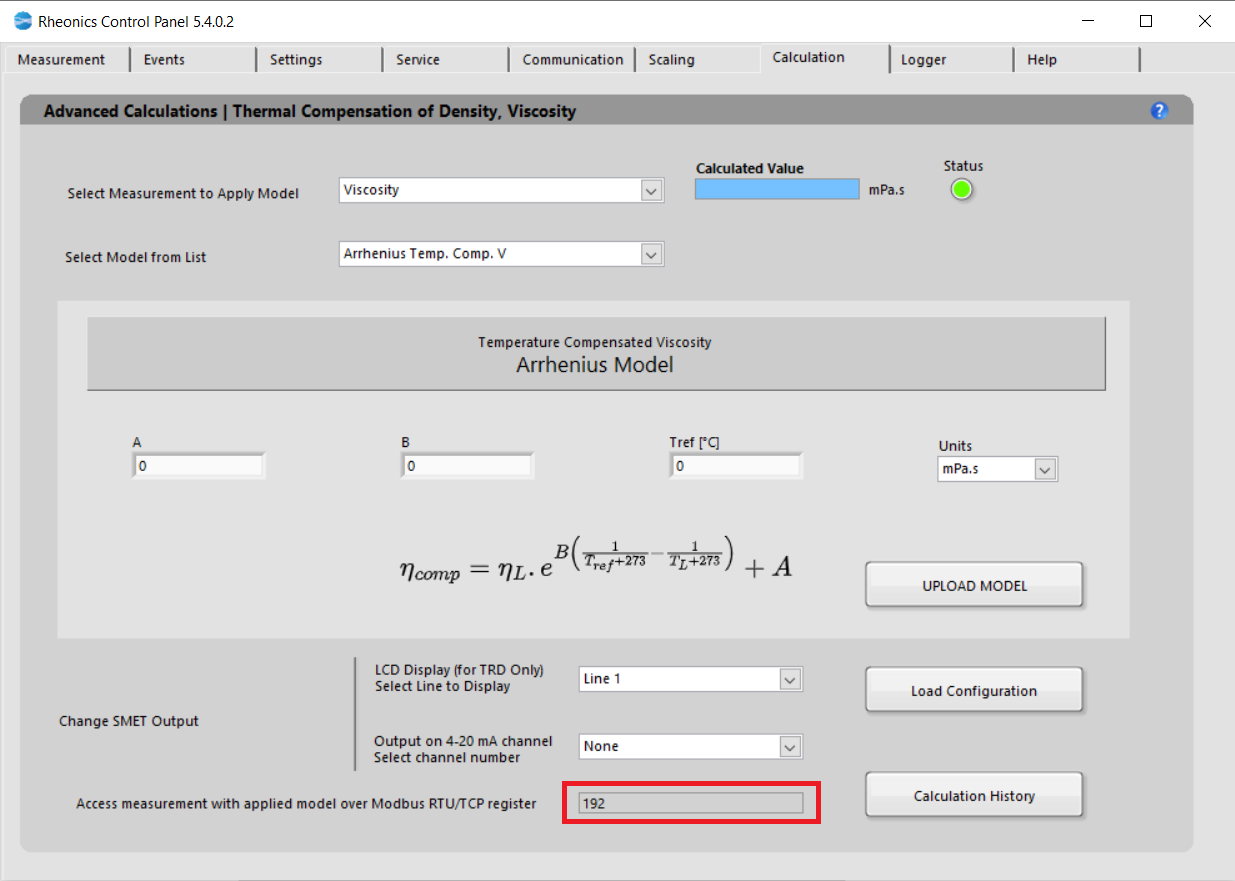Open the 4-20 mA channel number dropdown
The image size is (1235, 881).
[x=691, y=747]
